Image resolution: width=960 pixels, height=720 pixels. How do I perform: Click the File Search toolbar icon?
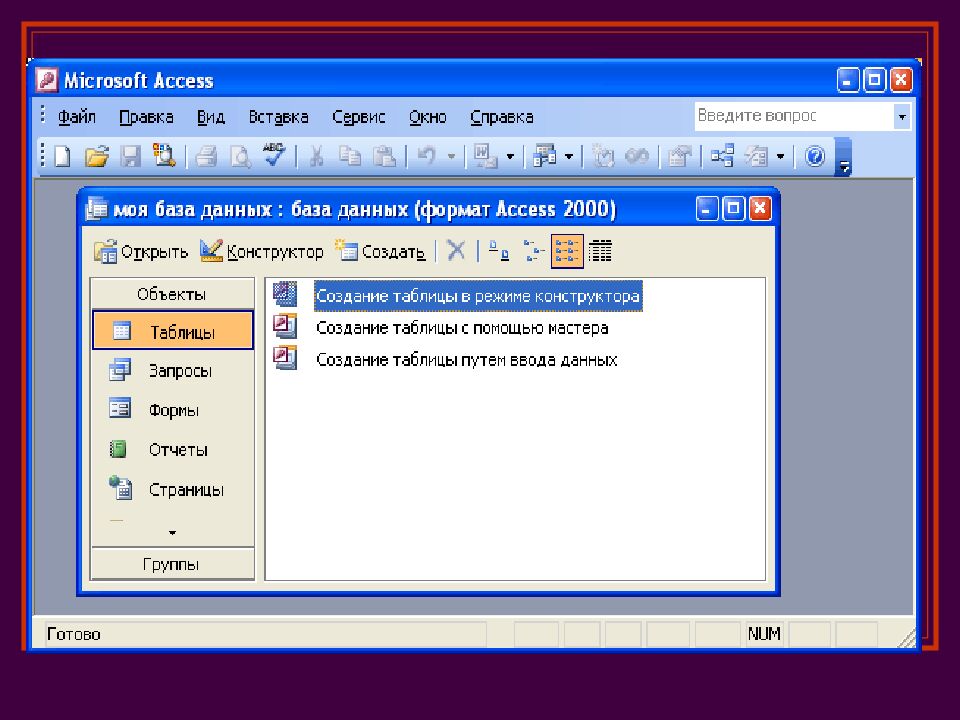(x=163, y=156)
